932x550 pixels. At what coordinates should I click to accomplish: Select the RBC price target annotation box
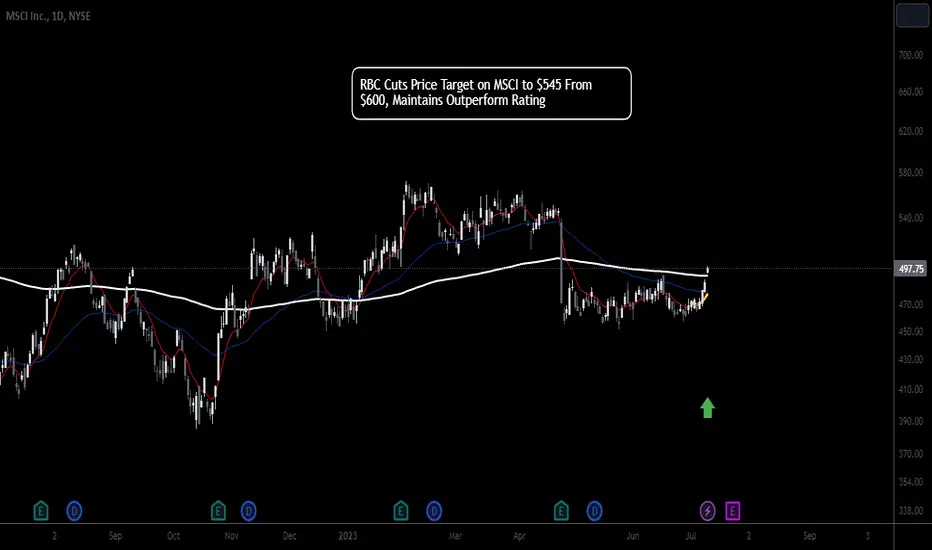[x=492, y=93]
